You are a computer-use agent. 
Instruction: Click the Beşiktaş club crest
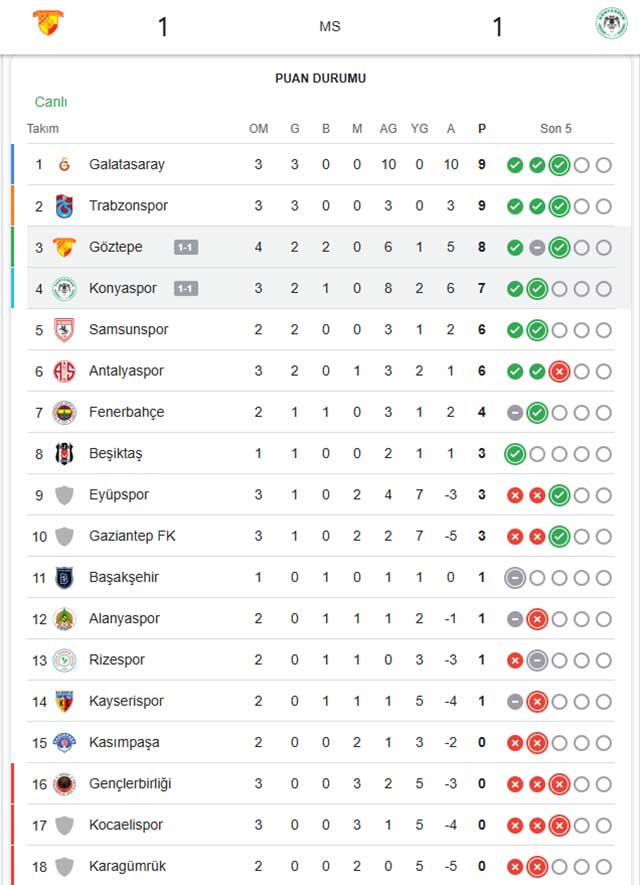click(x=65, y=454)
